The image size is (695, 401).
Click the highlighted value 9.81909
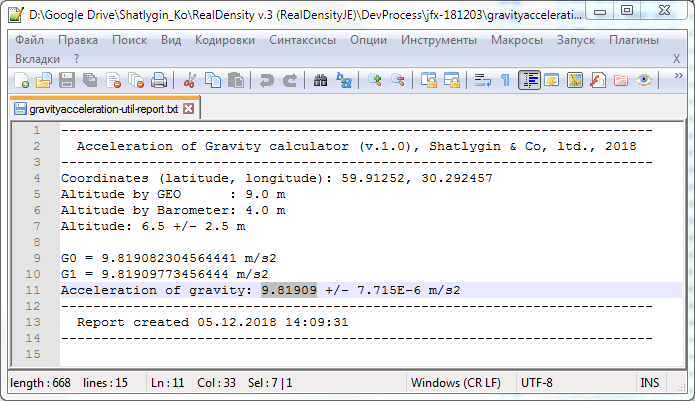click(x=289, y=291)
